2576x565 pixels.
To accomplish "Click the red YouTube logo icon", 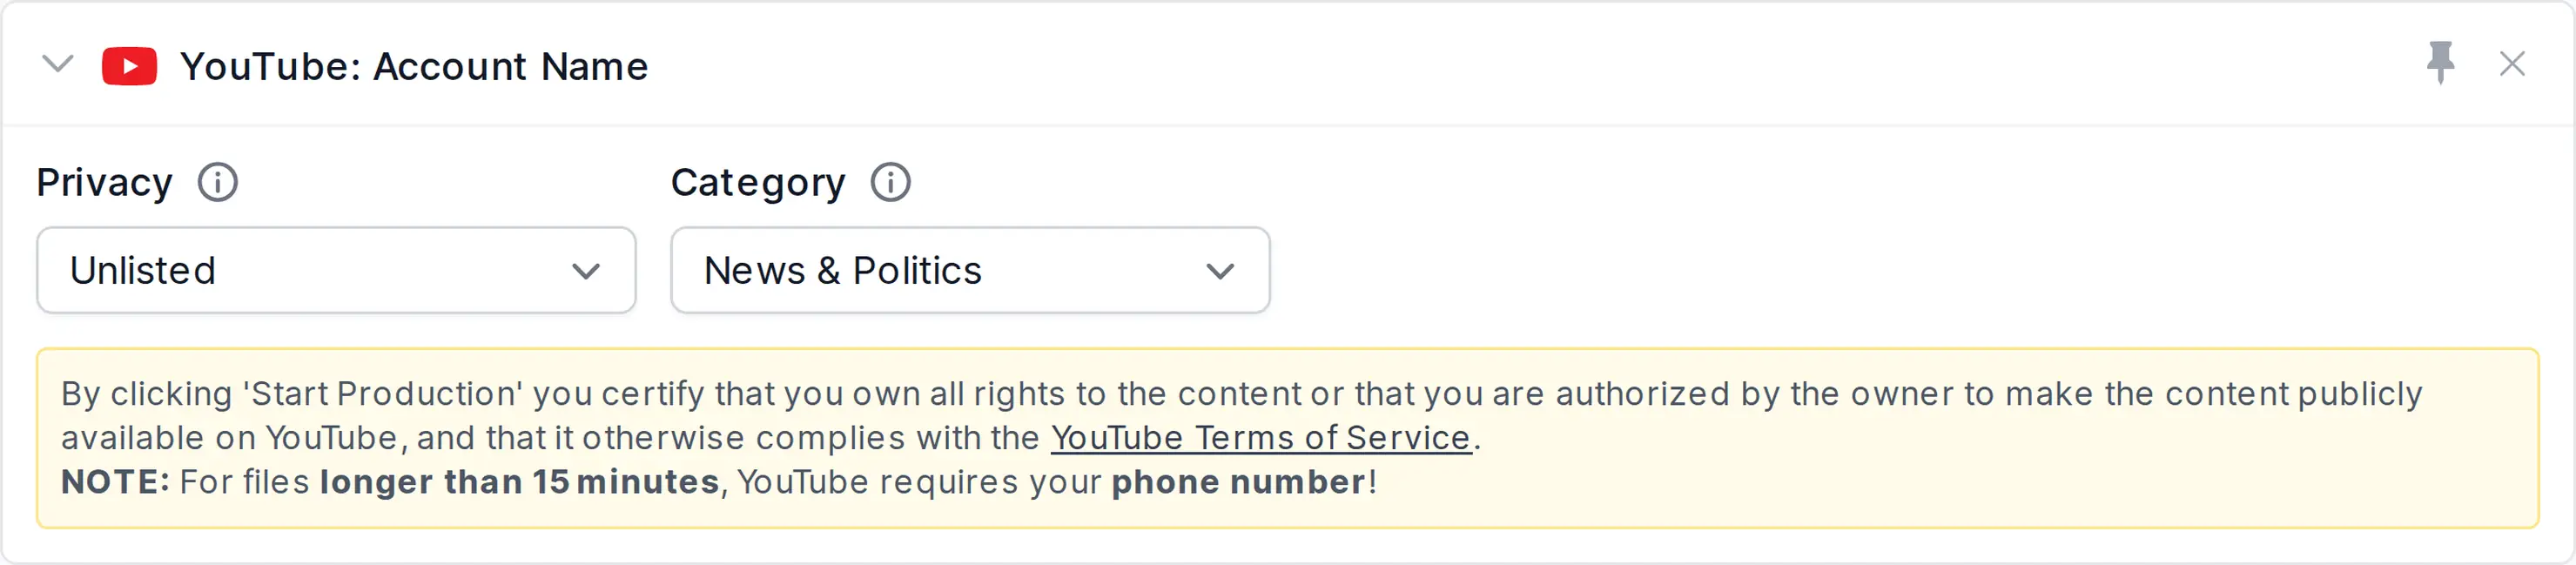I will [130, 66].
